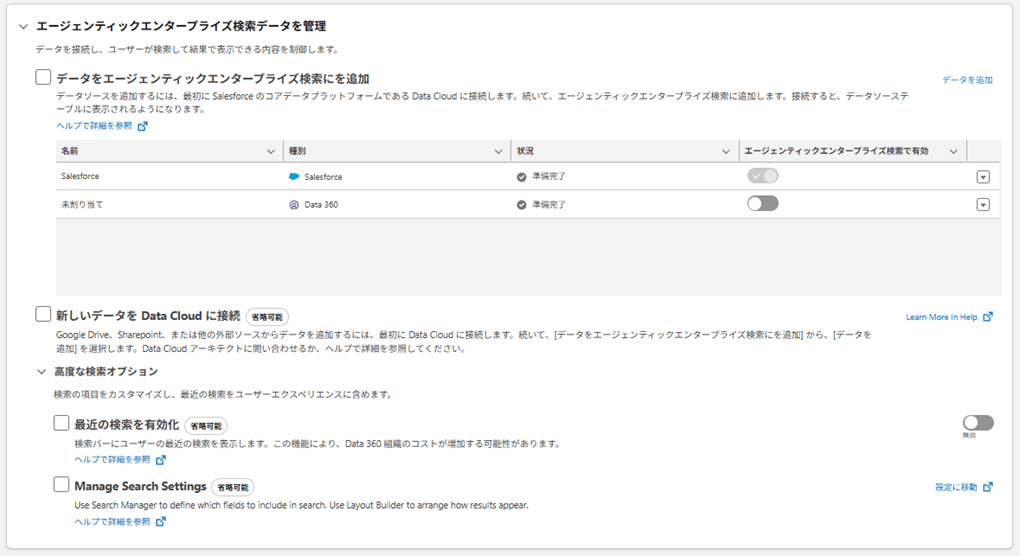Screen dimensions: 1020x556
Task: Open ヘルプで詳細を参照 under 最近の検索を有効化
Action: (113, 460)
